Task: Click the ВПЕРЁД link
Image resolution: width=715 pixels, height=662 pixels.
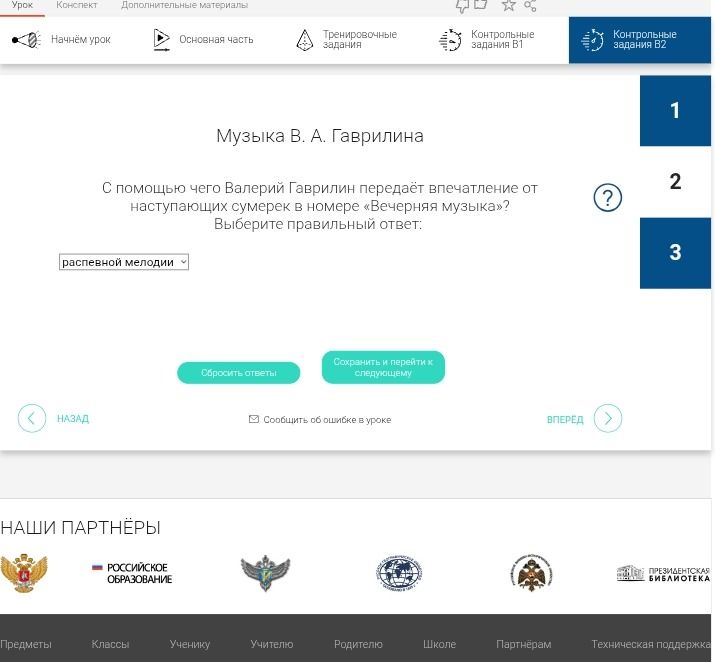Action: tap(565, 419)
